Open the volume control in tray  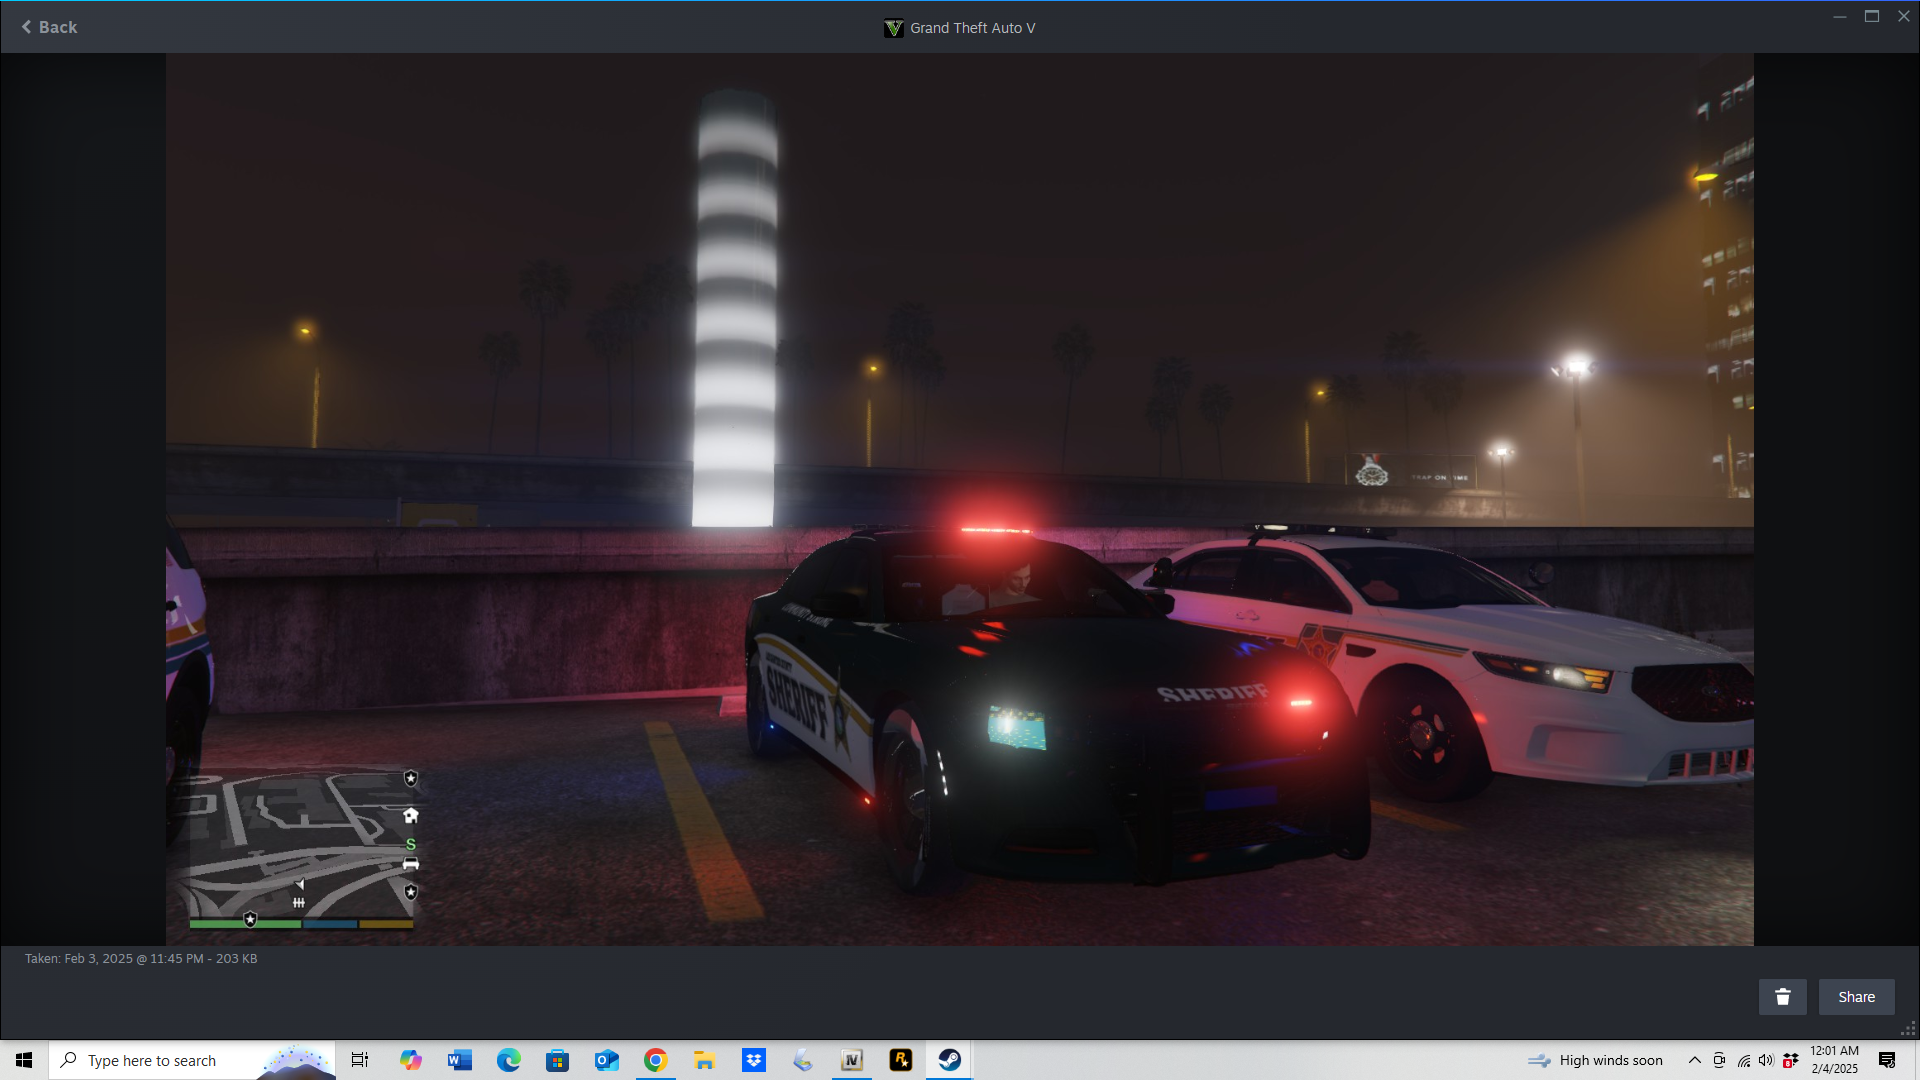pyautogui.click(x=1766, y=1060)
